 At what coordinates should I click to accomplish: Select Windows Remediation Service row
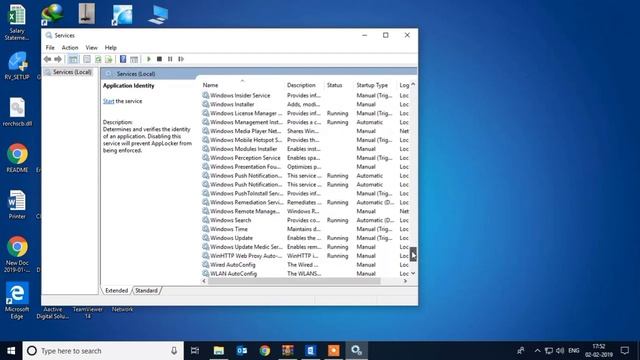tap(306, 202)
